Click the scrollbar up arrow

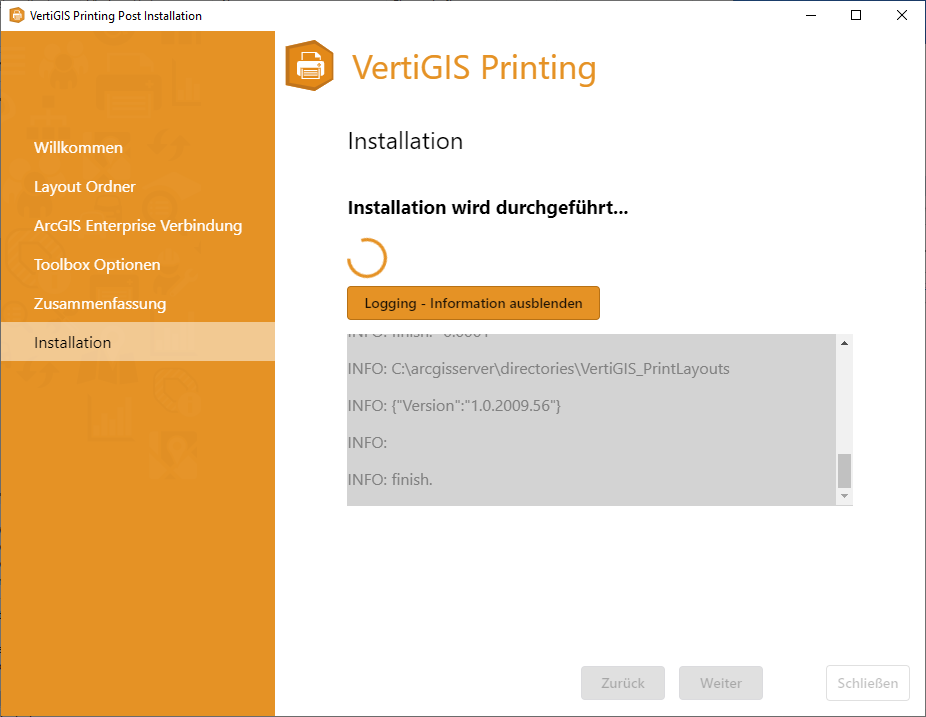(843, 341)
